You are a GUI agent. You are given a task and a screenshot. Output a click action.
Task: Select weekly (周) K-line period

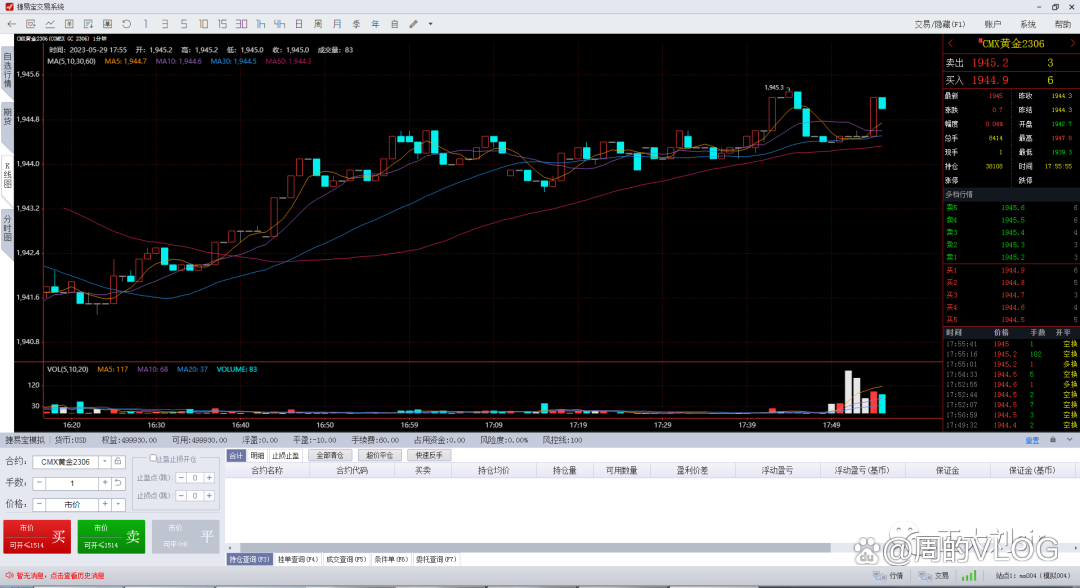click(x=318, y=24)
